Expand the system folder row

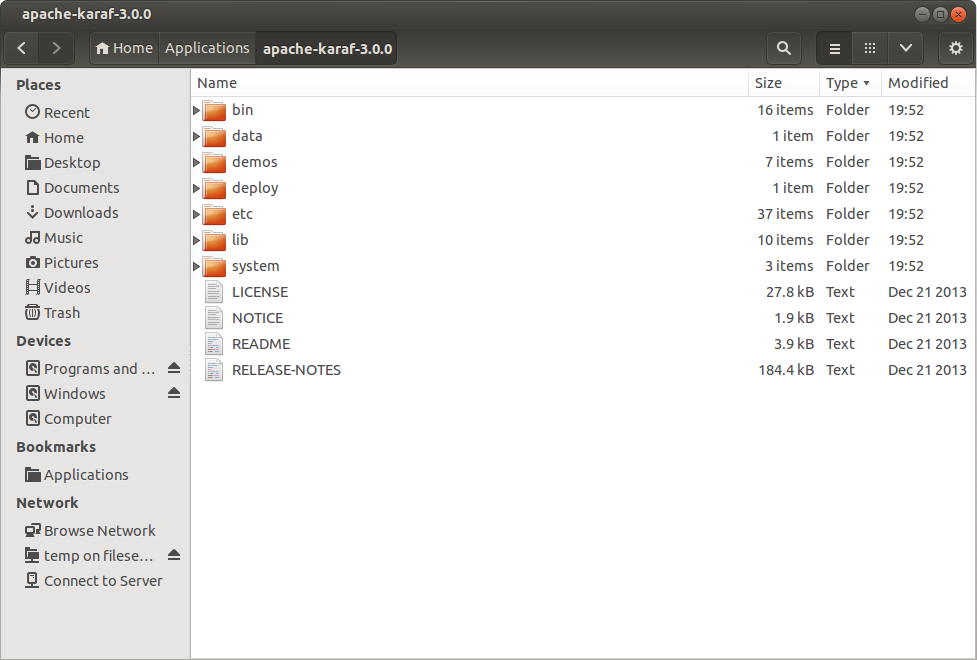click(x=195, y=266)
